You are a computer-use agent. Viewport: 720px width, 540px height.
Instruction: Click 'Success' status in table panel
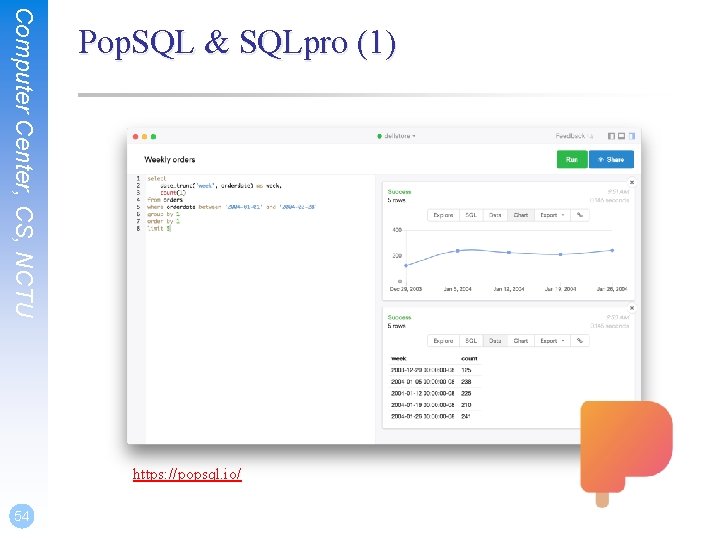click(399, 317)
